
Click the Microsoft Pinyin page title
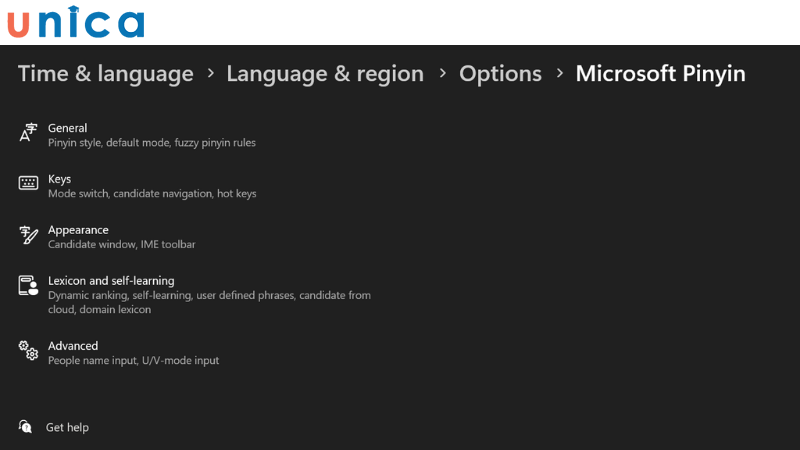660,74
